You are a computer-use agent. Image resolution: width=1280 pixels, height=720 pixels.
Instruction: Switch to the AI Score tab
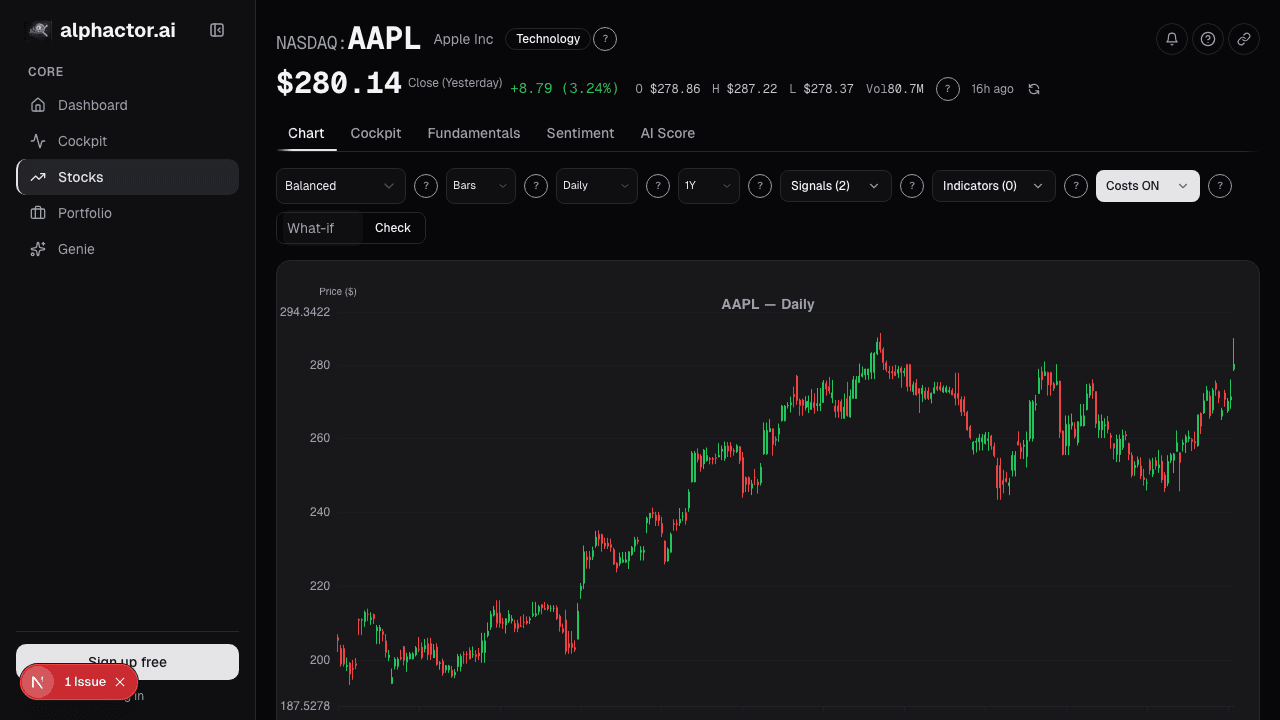tap(668, 133)
